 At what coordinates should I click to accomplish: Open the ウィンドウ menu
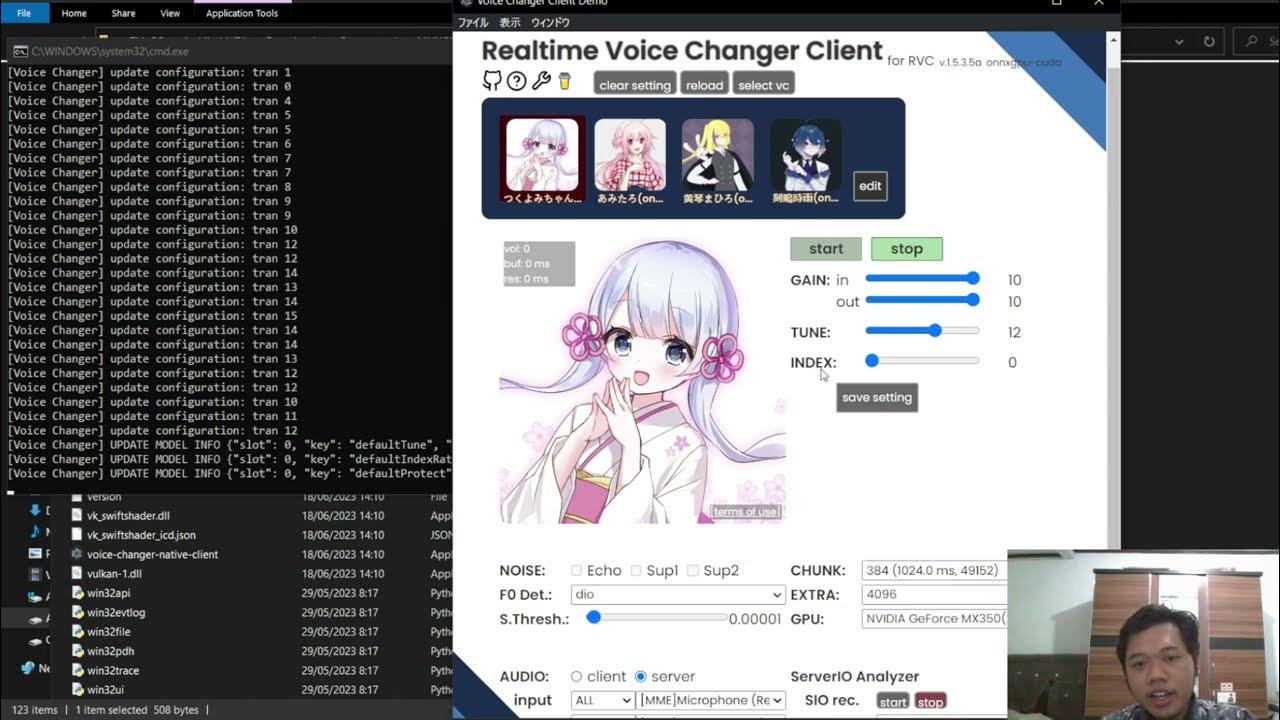550,22
